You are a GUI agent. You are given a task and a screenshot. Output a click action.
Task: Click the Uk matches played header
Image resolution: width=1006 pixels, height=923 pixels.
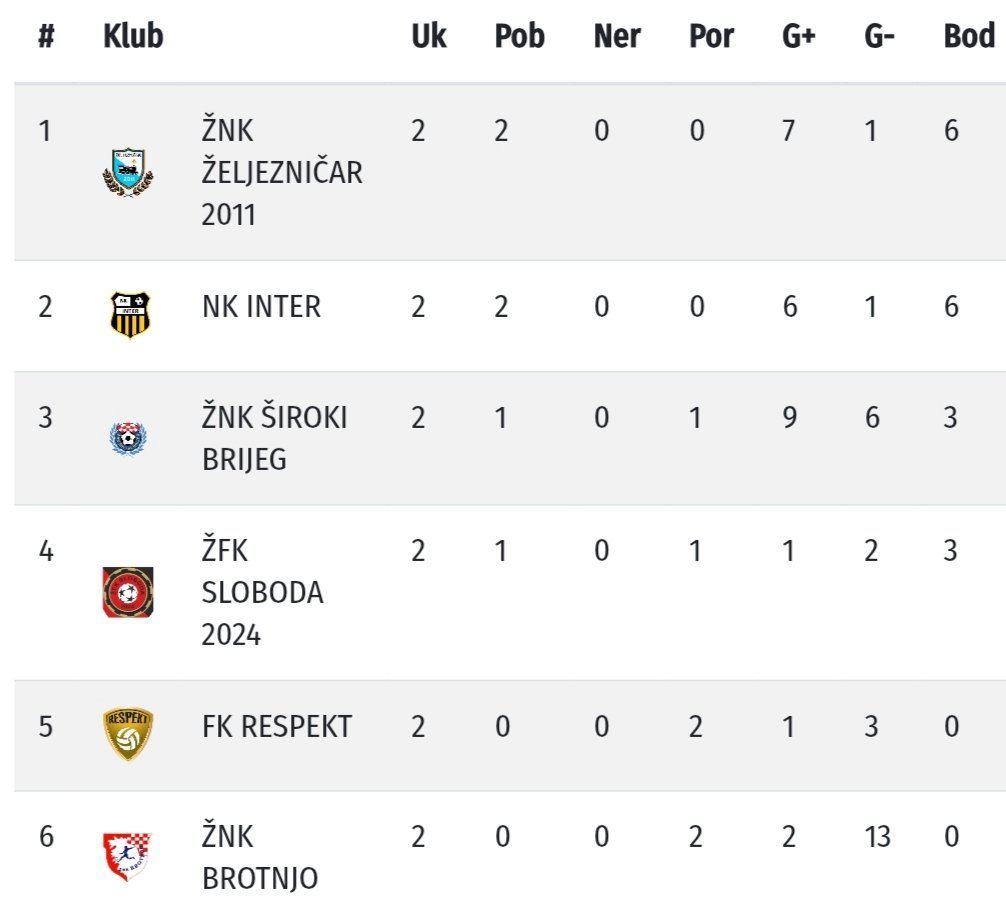pos(429,37)
